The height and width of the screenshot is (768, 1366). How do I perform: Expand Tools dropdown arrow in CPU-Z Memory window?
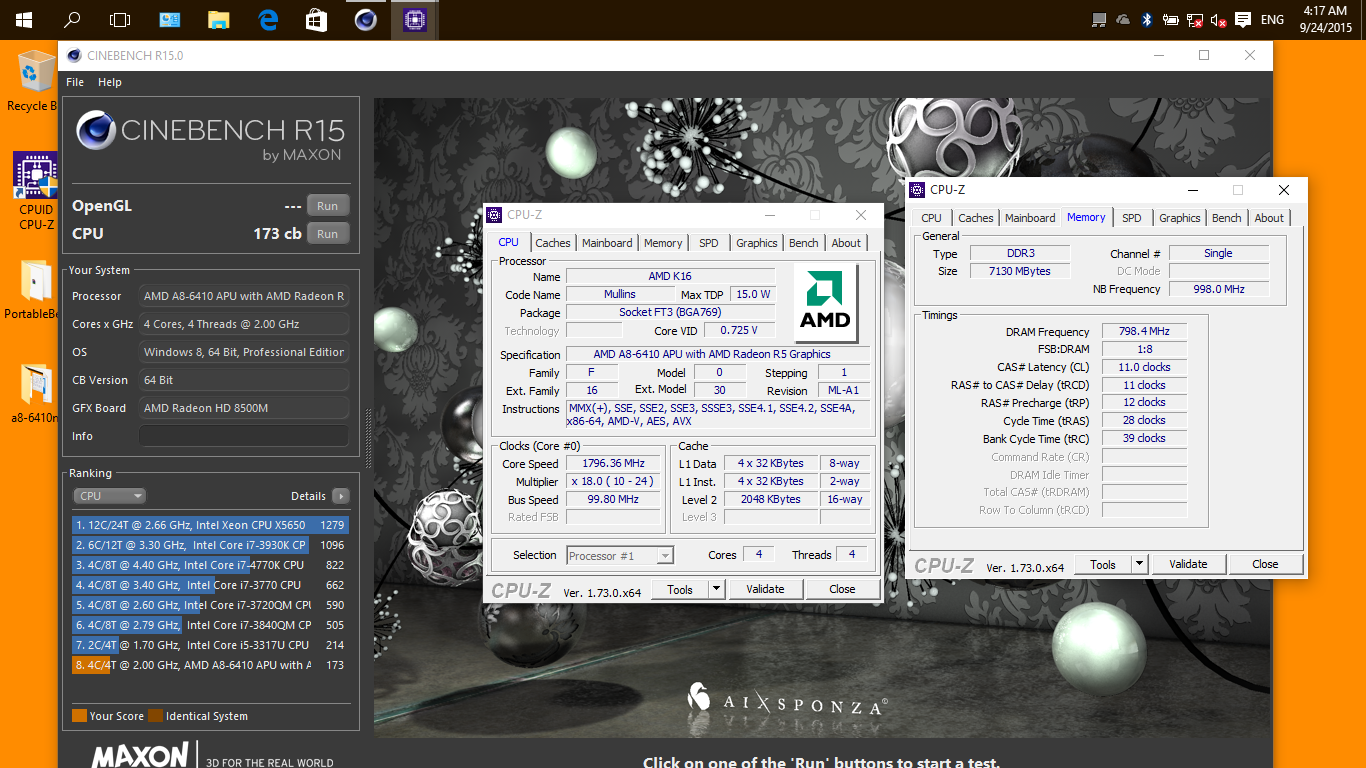coord(1139,564)
